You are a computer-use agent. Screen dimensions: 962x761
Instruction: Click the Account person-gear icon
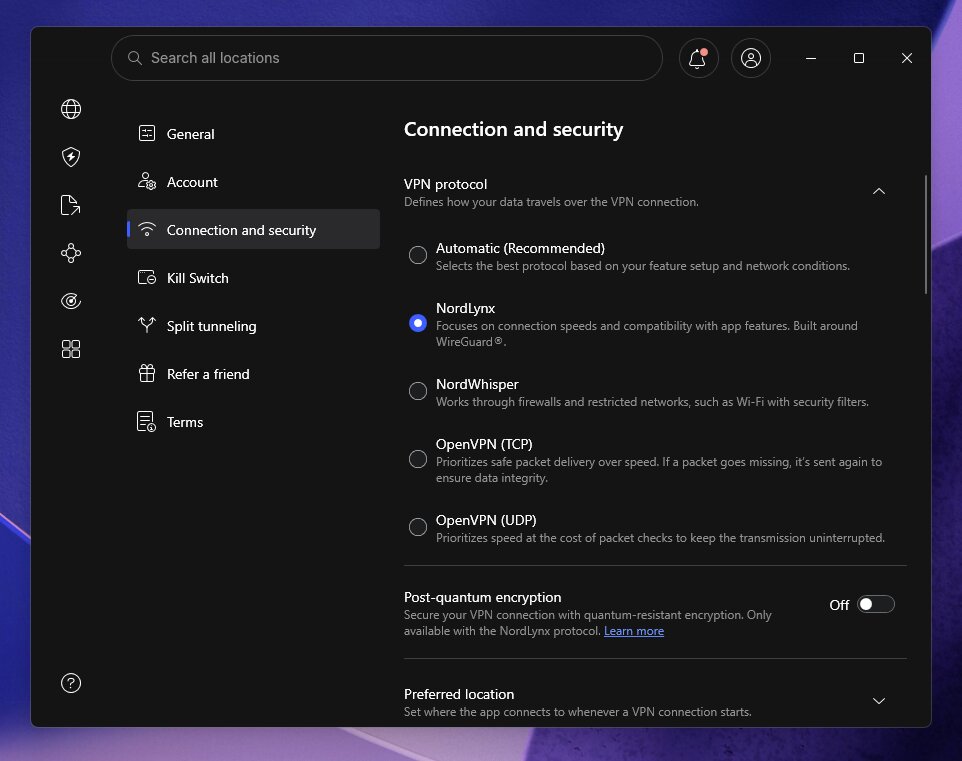tap(147, 182)
